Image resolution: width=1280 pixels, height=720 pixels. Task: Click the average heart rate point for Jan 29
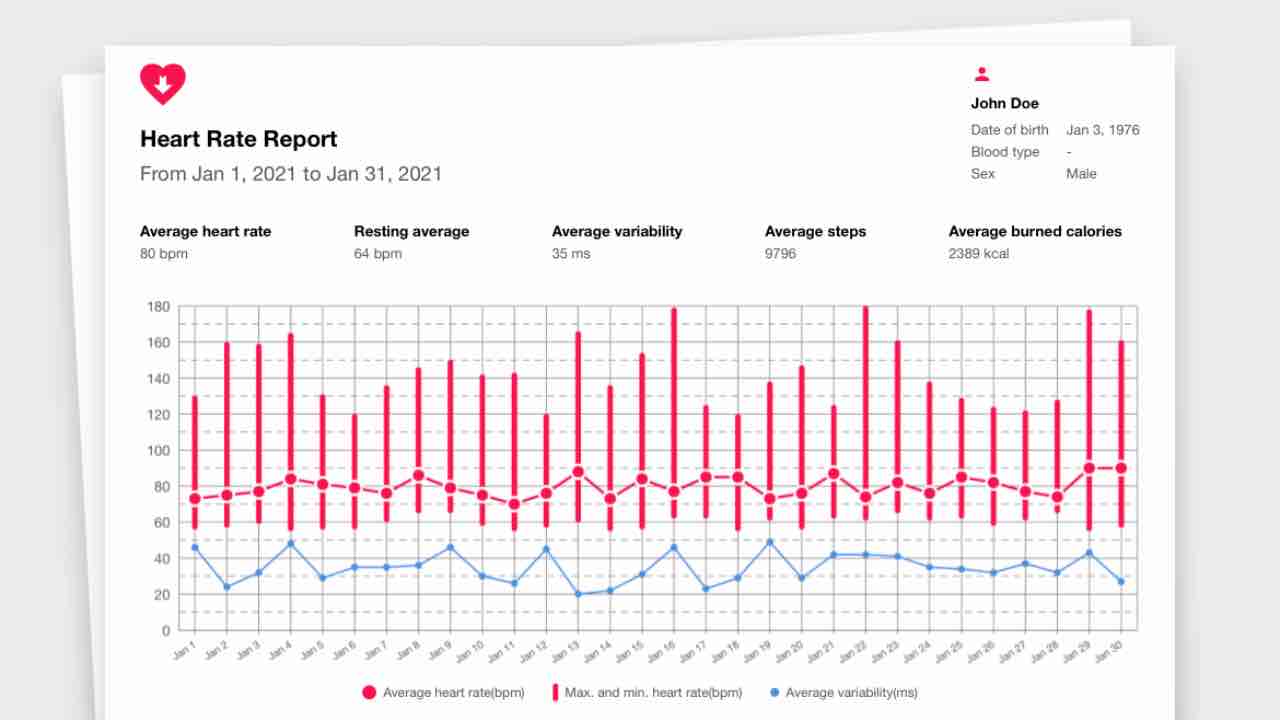click(1089, 468)
